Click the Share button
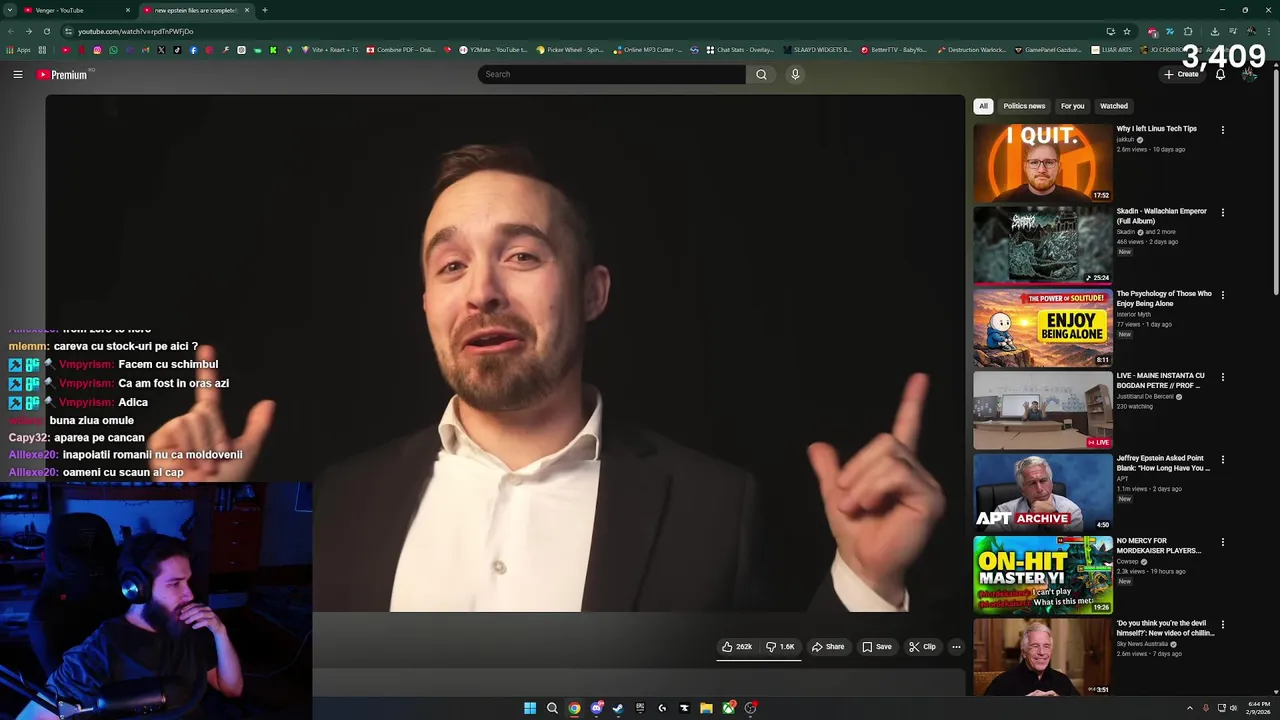Screen dimensions: 1280x720 pyautogui.click(x=828, y=647)
